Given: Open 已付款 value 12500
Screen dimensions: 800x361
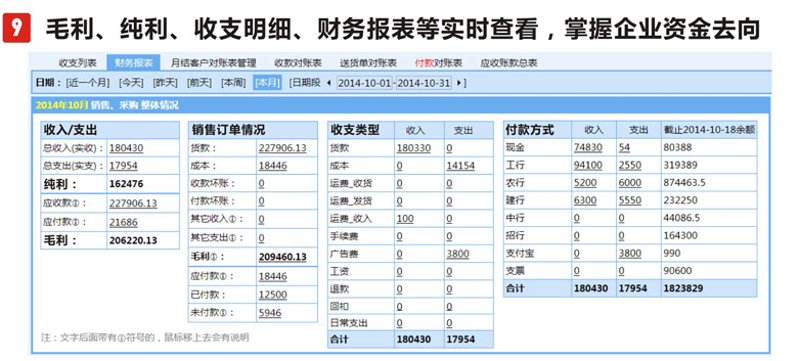Looking at the screenshot, I should point(272,295).
